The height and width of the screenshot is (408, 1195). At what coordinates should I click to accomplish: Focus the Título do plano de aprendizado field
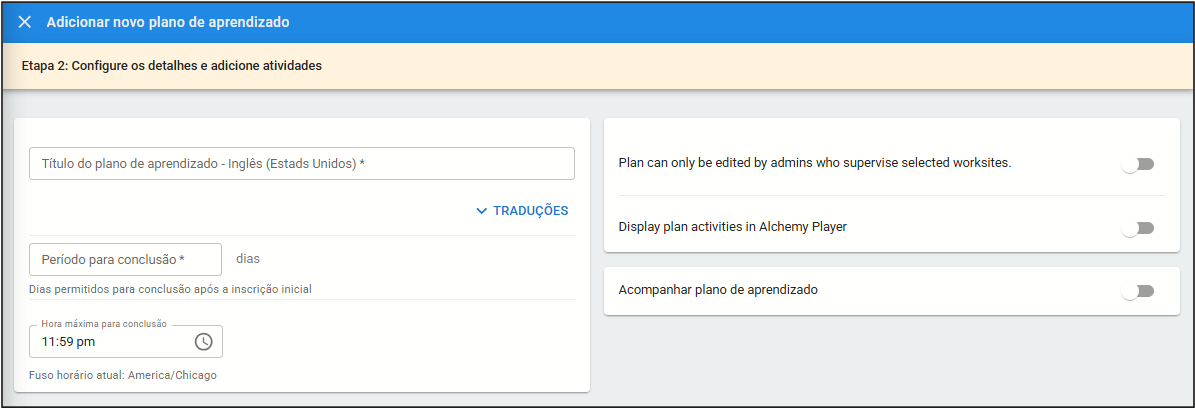point(301,164)
